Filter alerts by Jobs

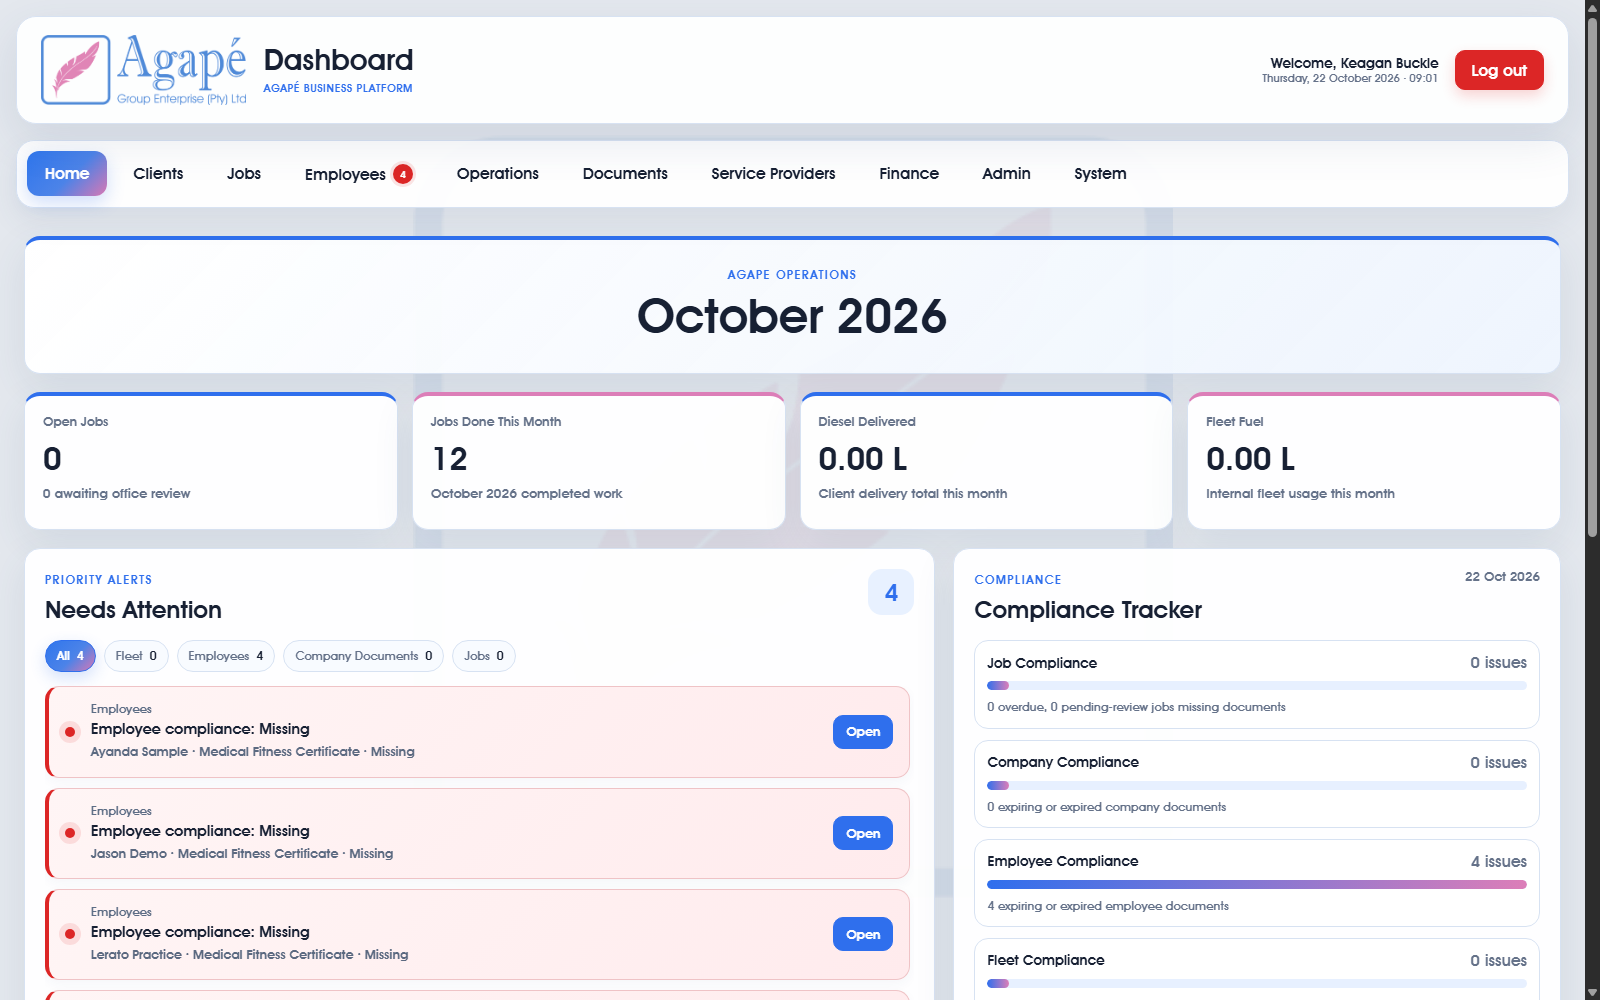(x=484, y=656)
